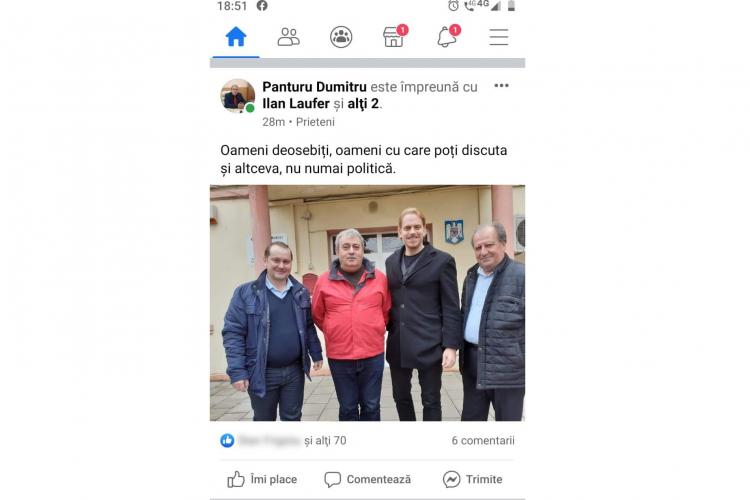This screenshot has height=500, width=750.
Task: Click the blue like reaction icon
Action: [227, 440]
